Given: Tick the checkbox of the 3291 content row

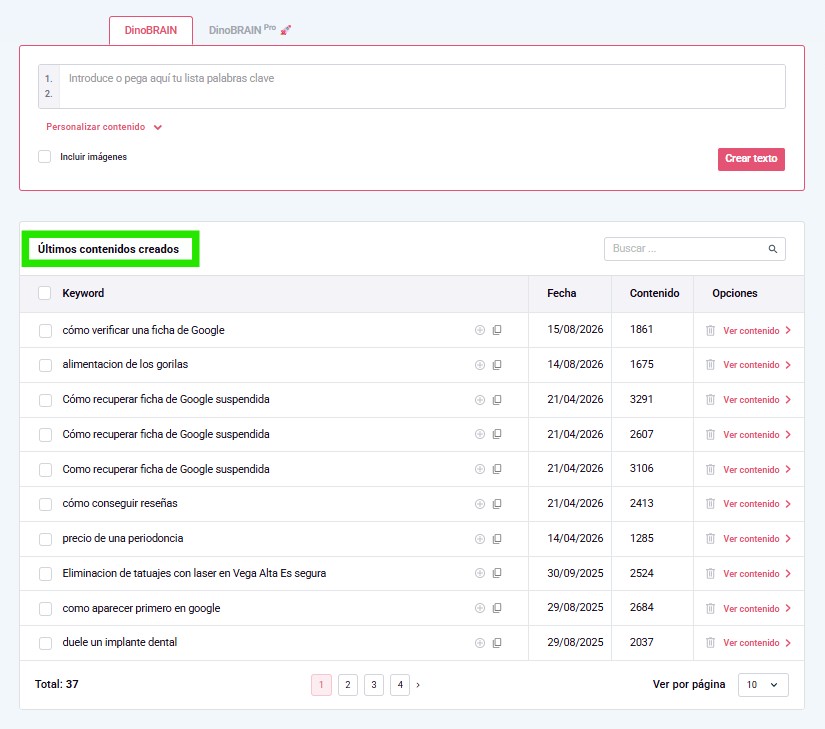Looking at the screenshot, I should pyautogui.click(x=46, y=400).
